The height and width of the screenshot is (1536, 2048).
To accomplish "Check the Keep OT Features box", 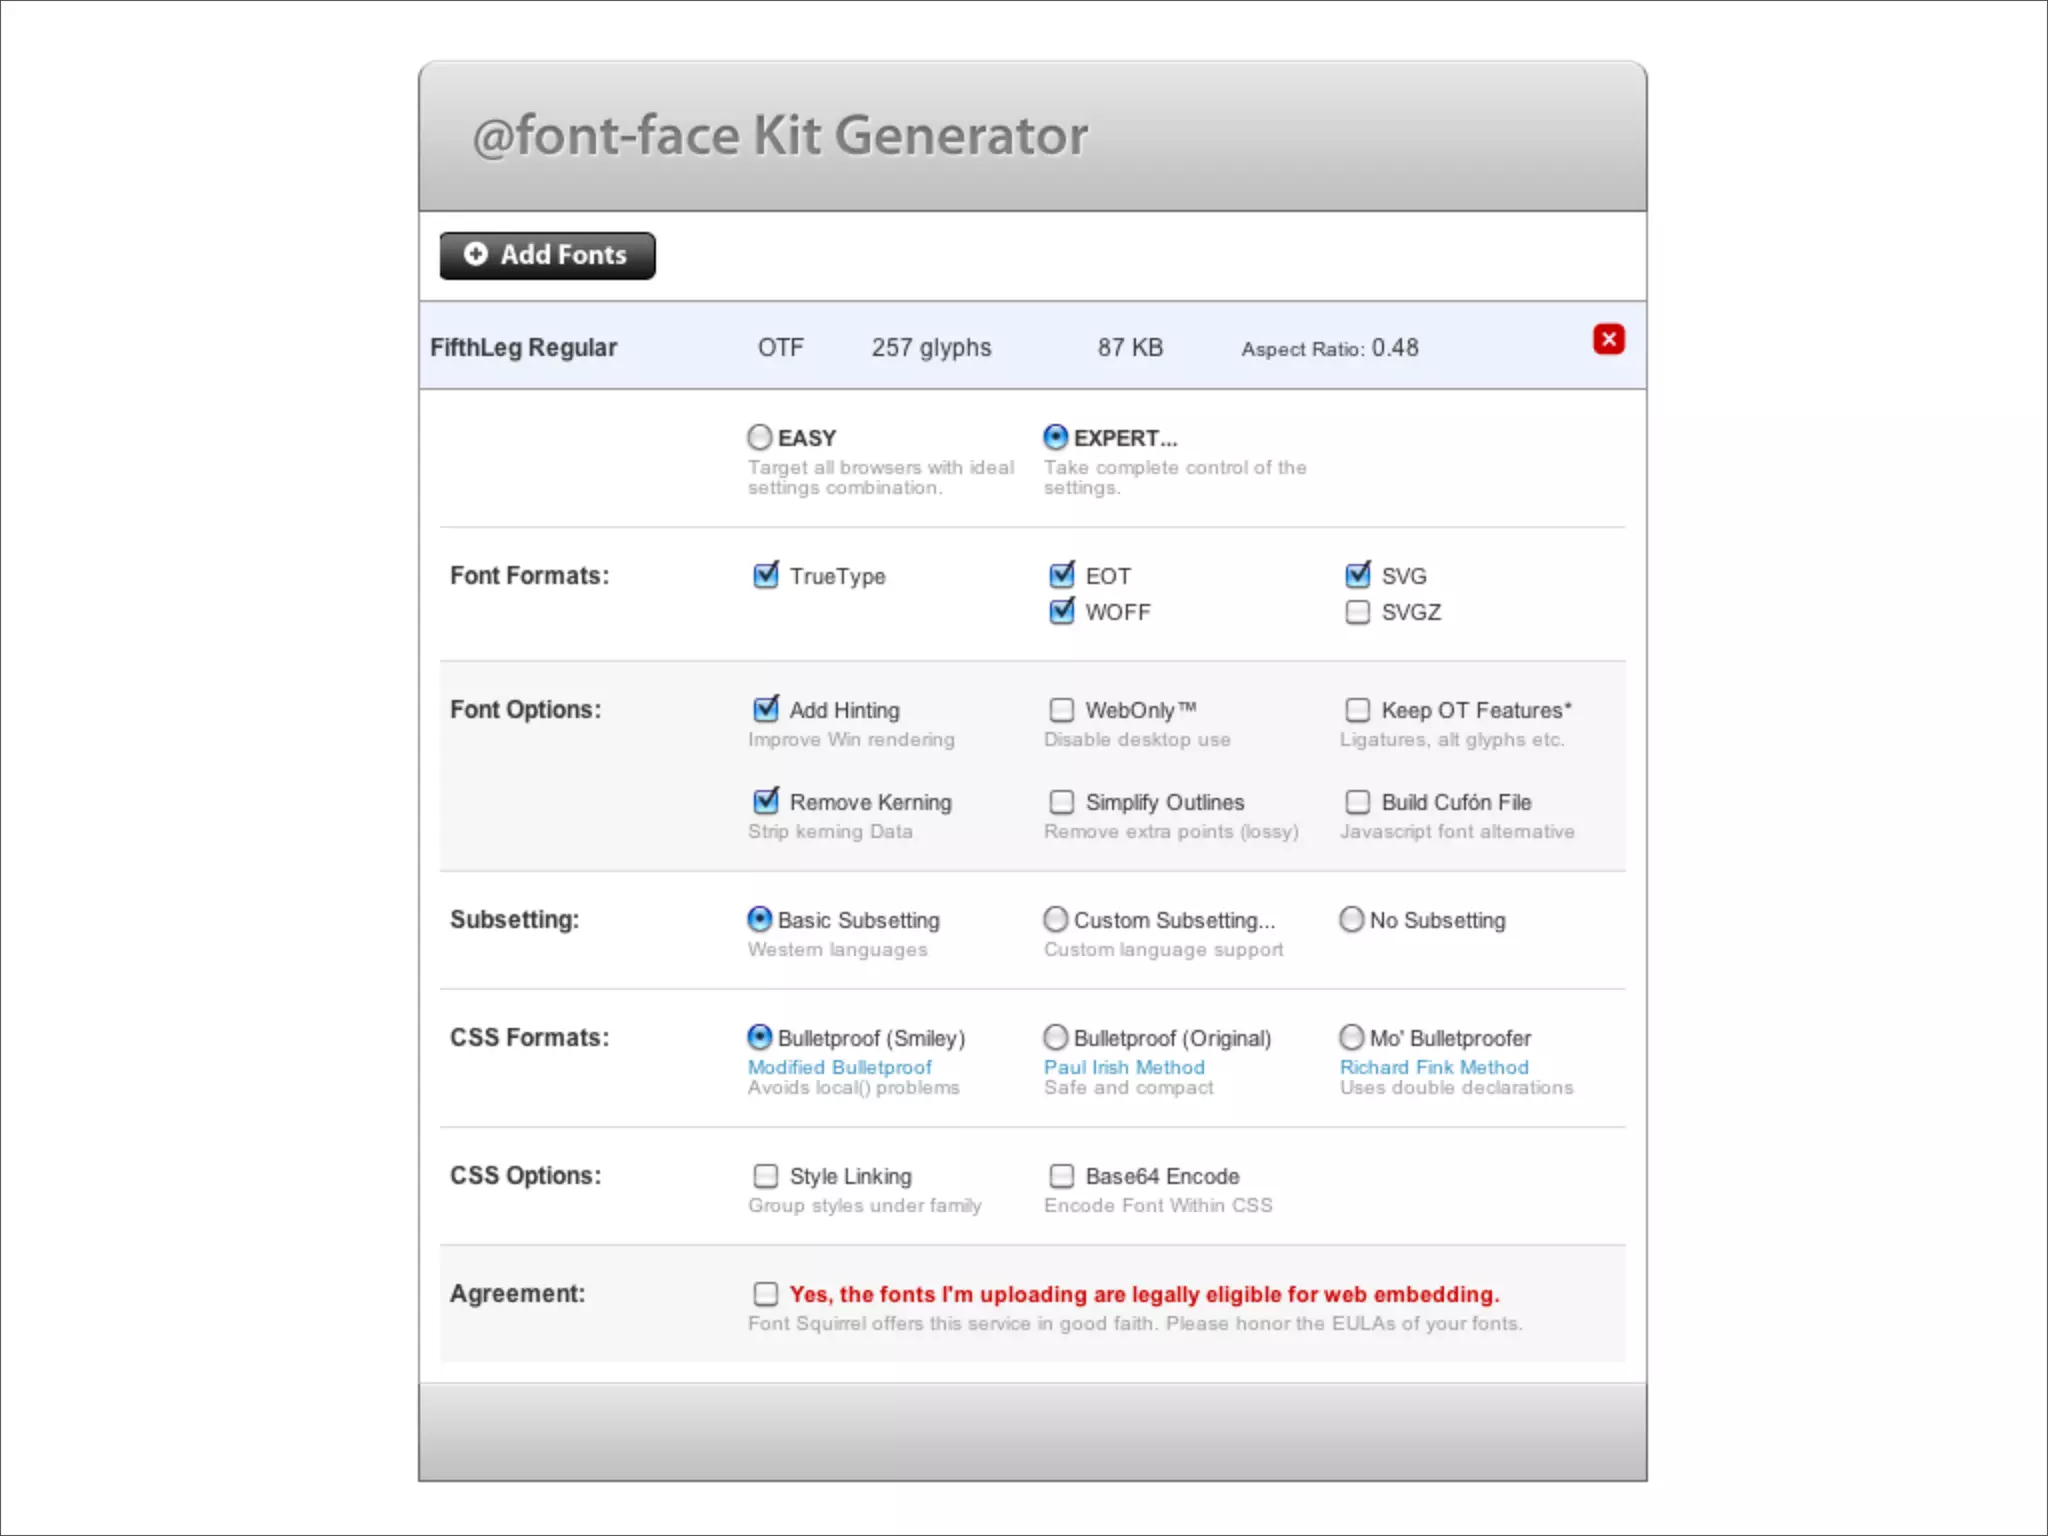I will (x=1357, y=709).
